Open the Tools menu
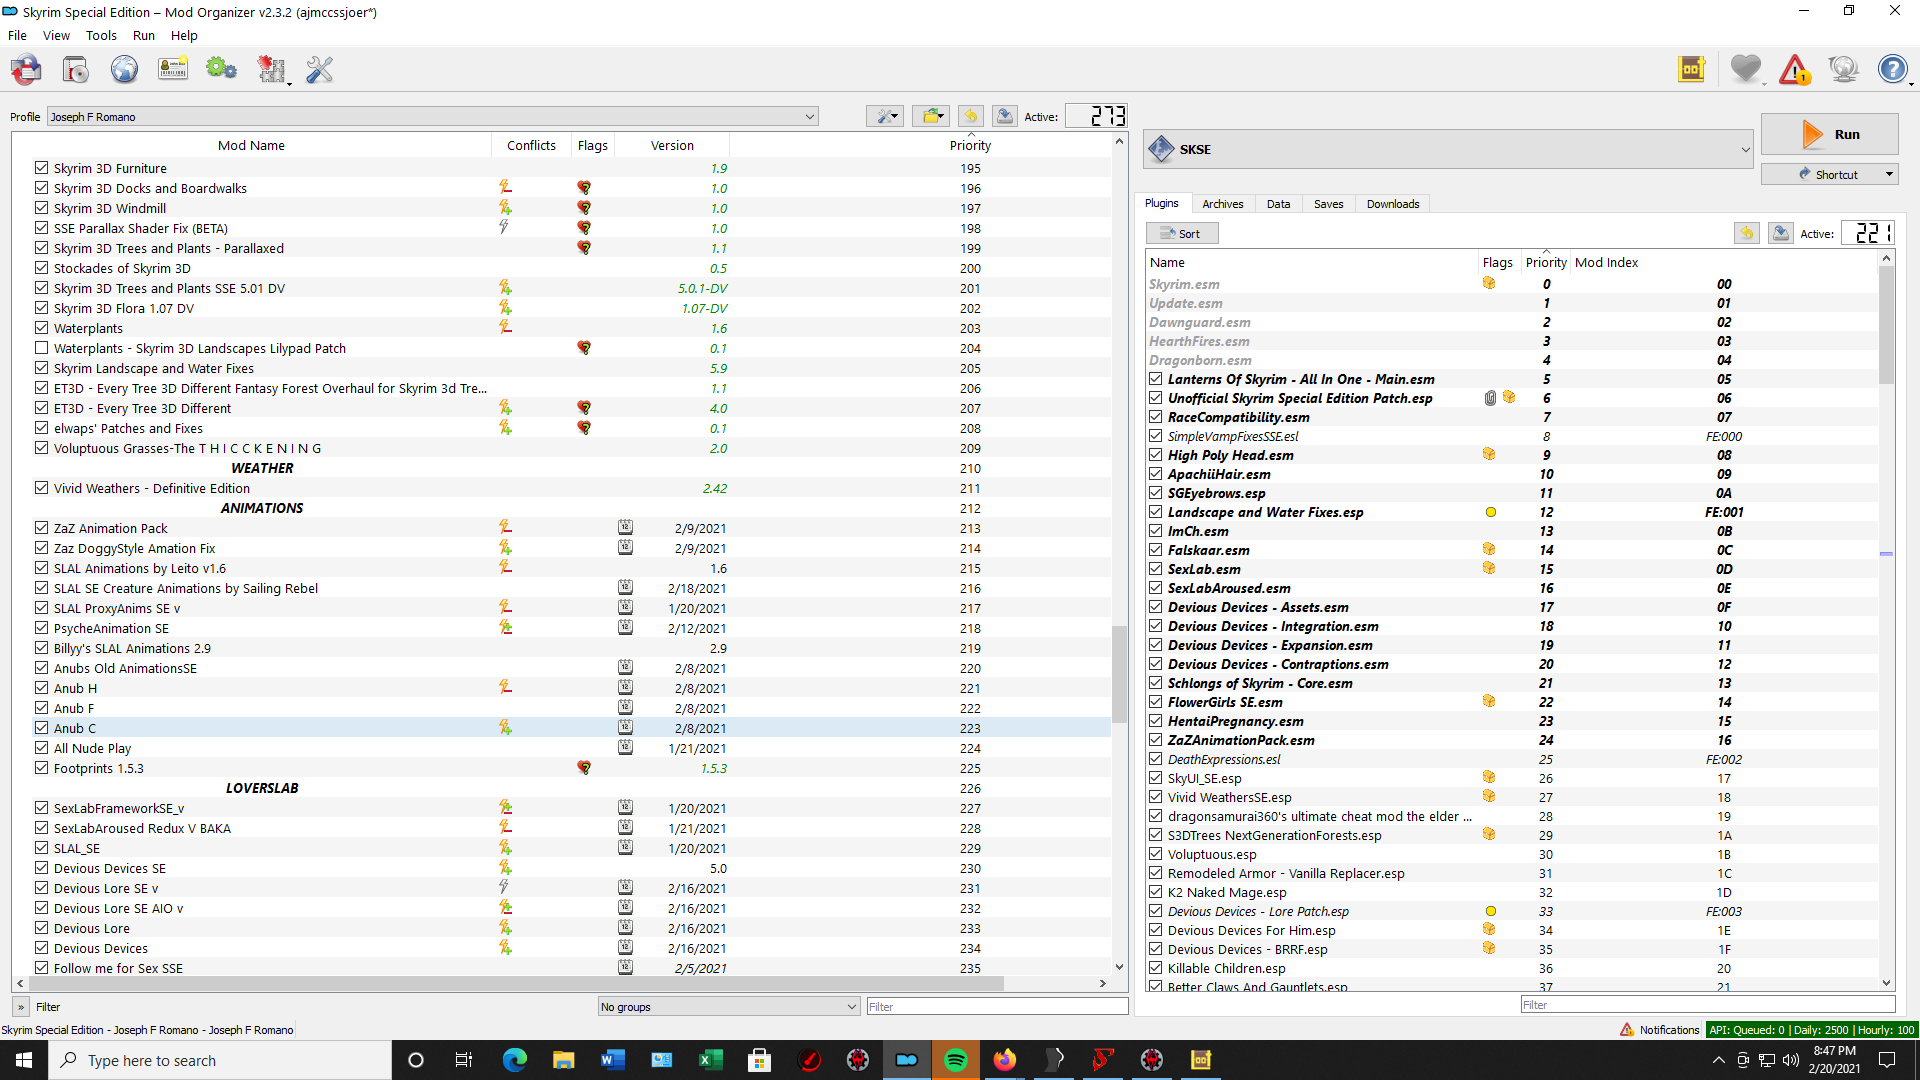 pos(101,35)
